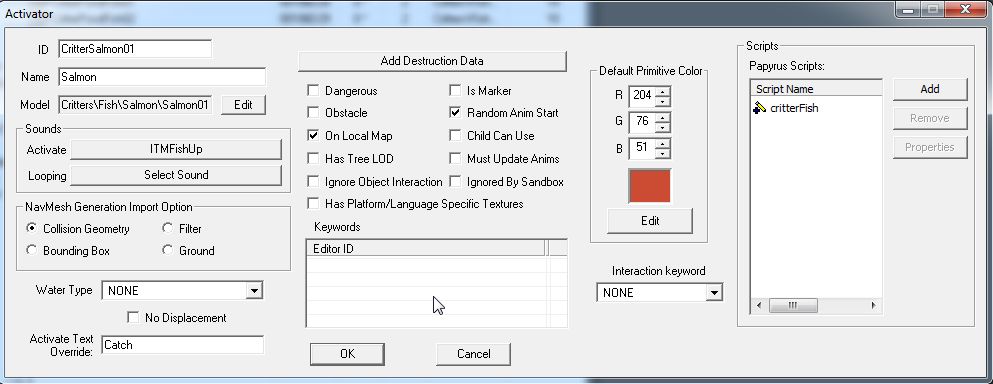Viewport: 993px width, 384px height.
Task: Click the Activate Text Override field
Action: 182,345
